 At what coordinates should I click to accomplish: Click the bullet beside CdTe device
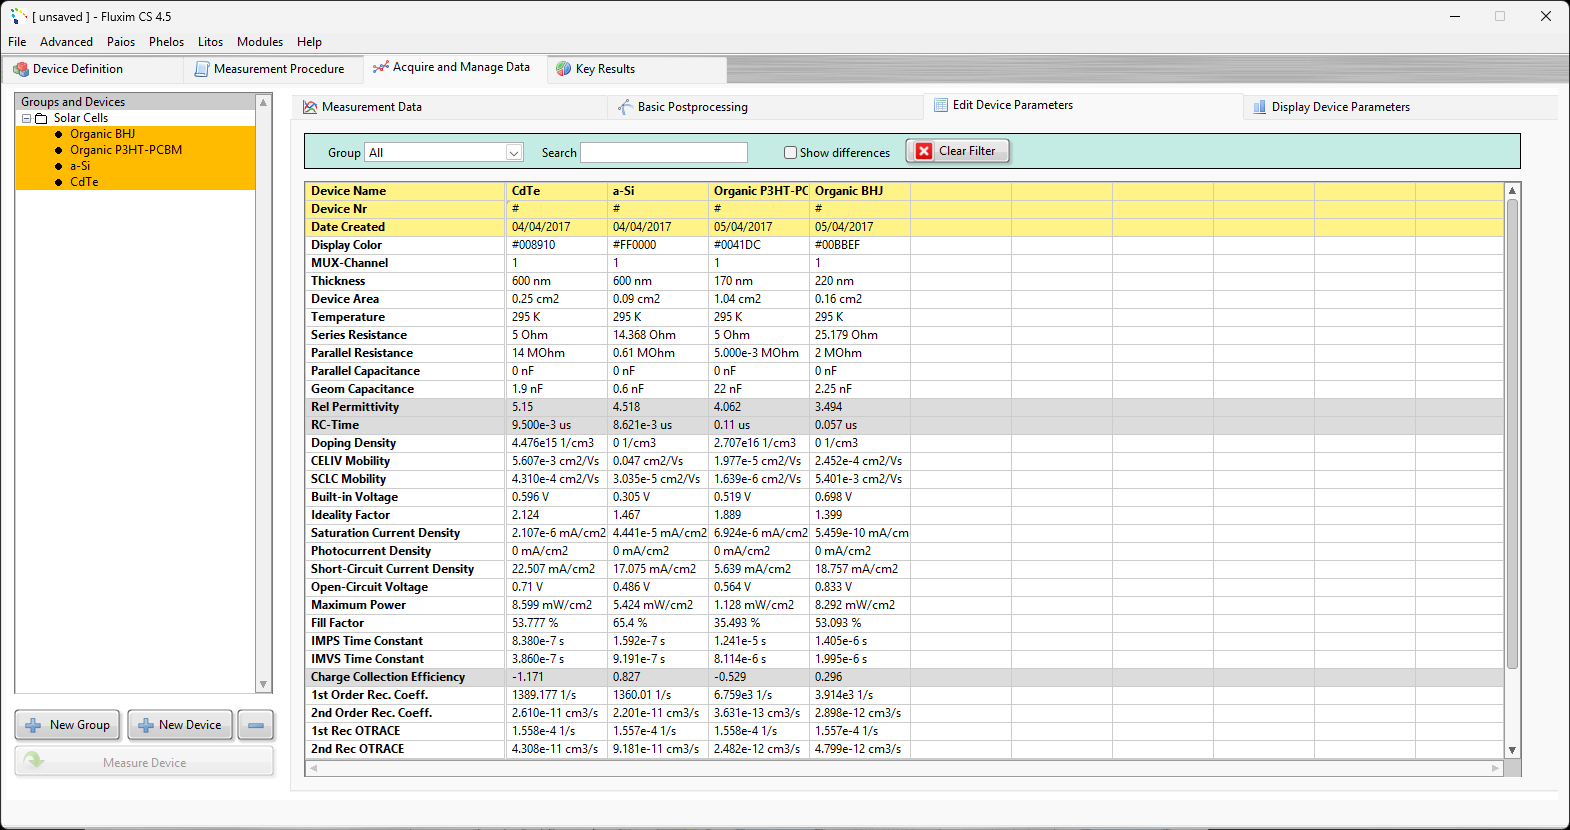click(x=59, y=182)
